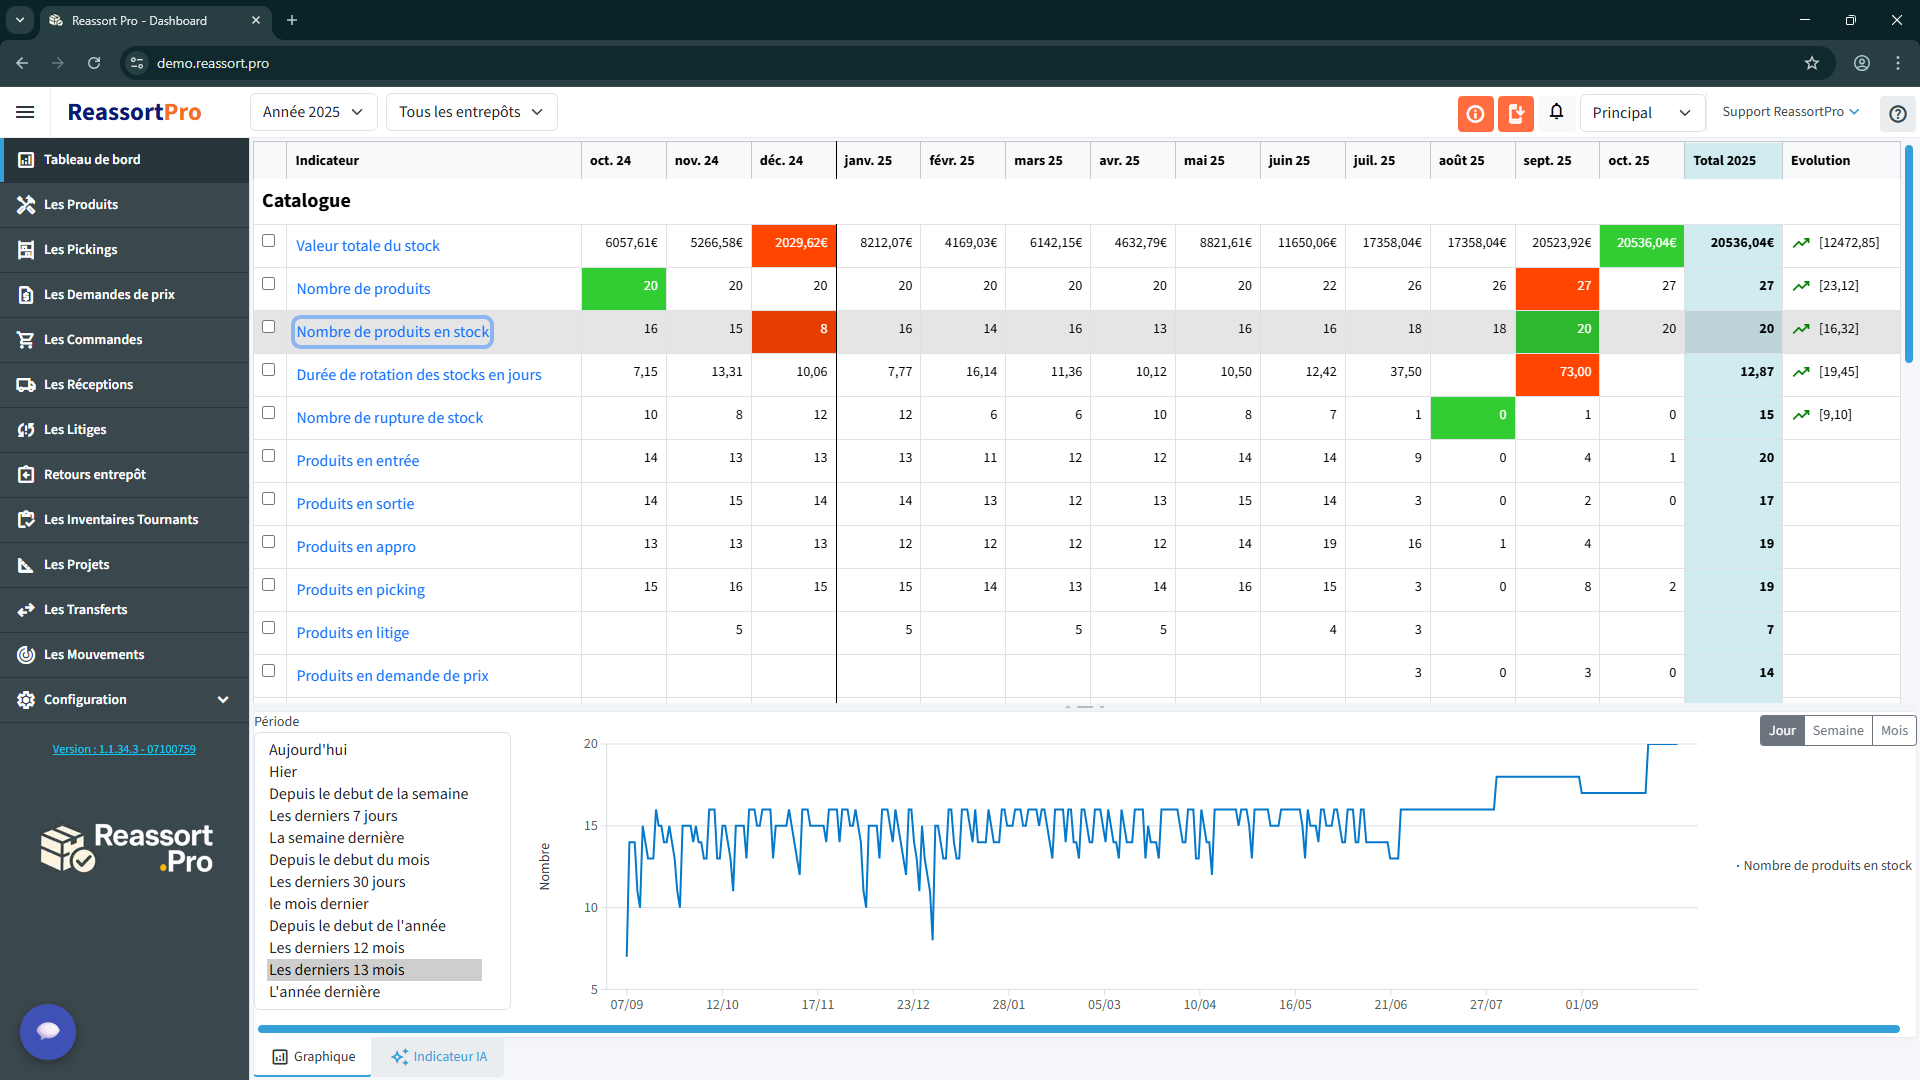Check the Valeur totale du stock row checkbox
Viewport: 1920px width, 1080px height.
tap(268, 241)
